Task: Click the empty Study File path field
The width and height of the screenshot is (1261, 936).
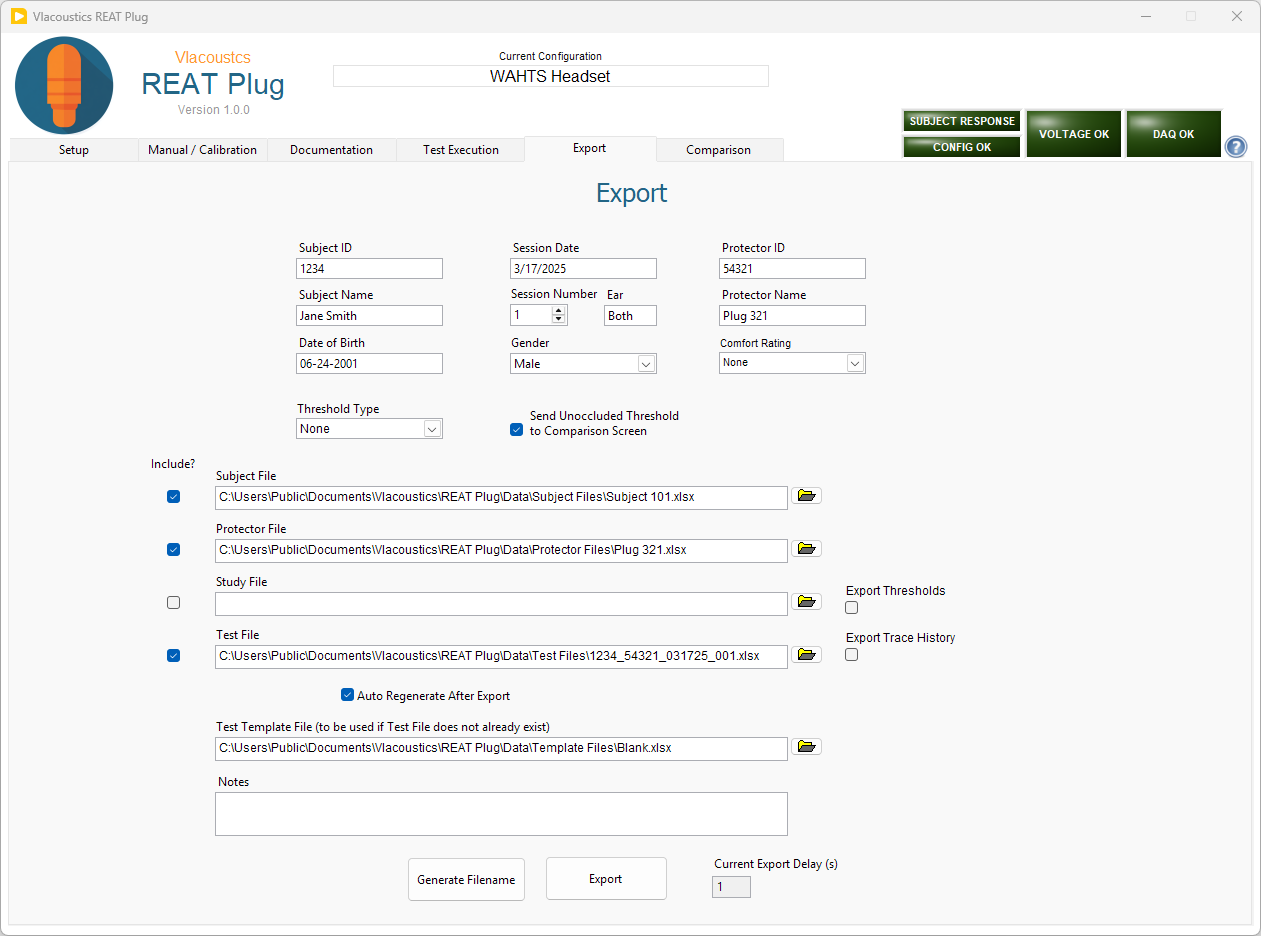Action: 501,603
